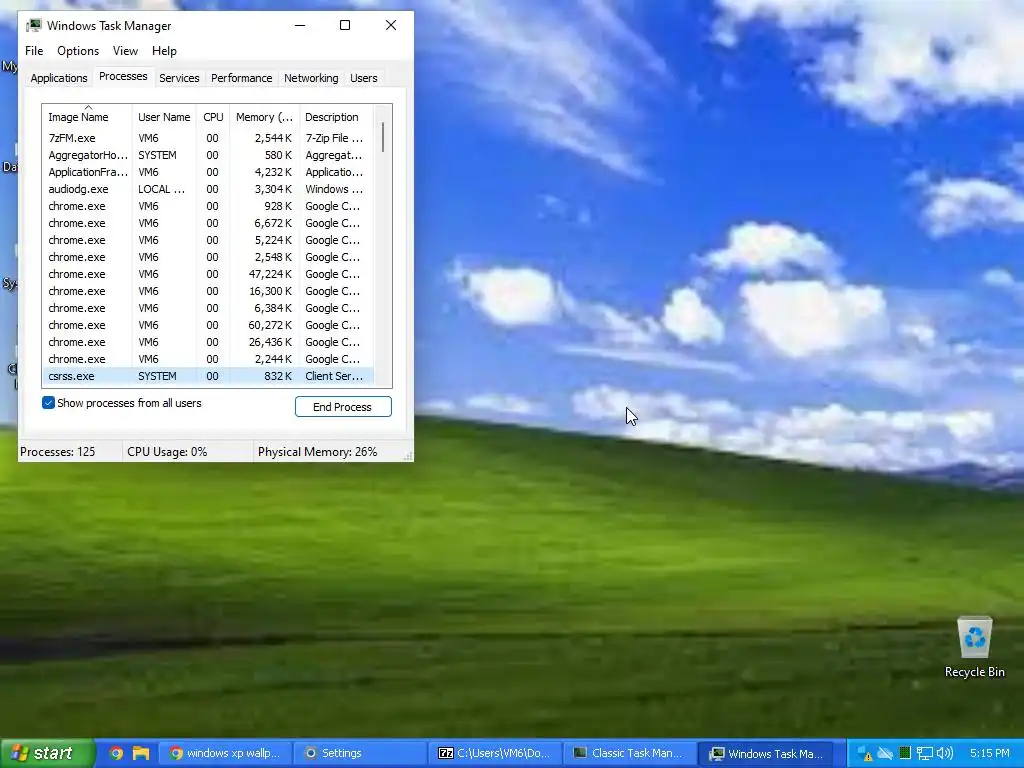The height and width of the screenshot is (768, 1024).
Task: Select the audiodg.exe process row
Action: [x=208, y=189]
